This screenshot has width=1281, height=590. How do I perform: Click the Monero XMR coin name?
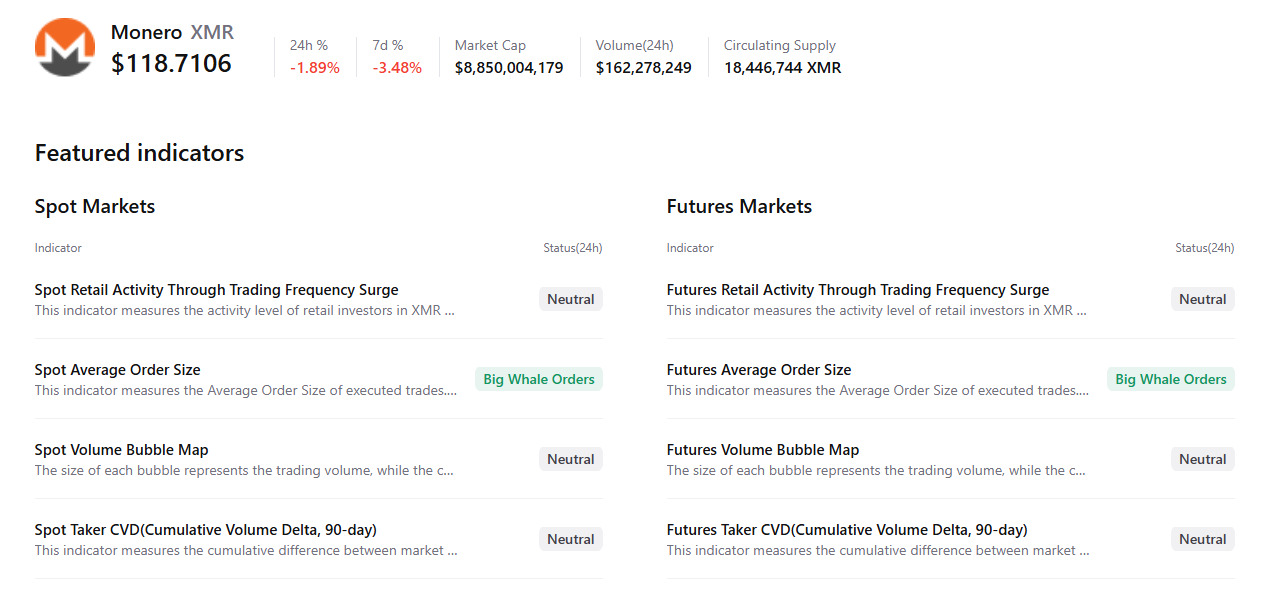pyautogui.click(x=173, y=32)
